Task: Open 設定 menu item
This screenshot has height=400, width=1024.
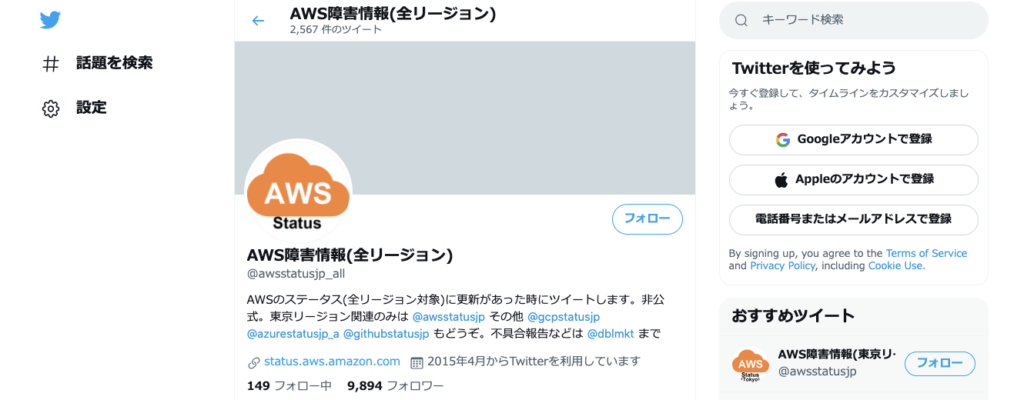Action: click(x=91, y=108)
